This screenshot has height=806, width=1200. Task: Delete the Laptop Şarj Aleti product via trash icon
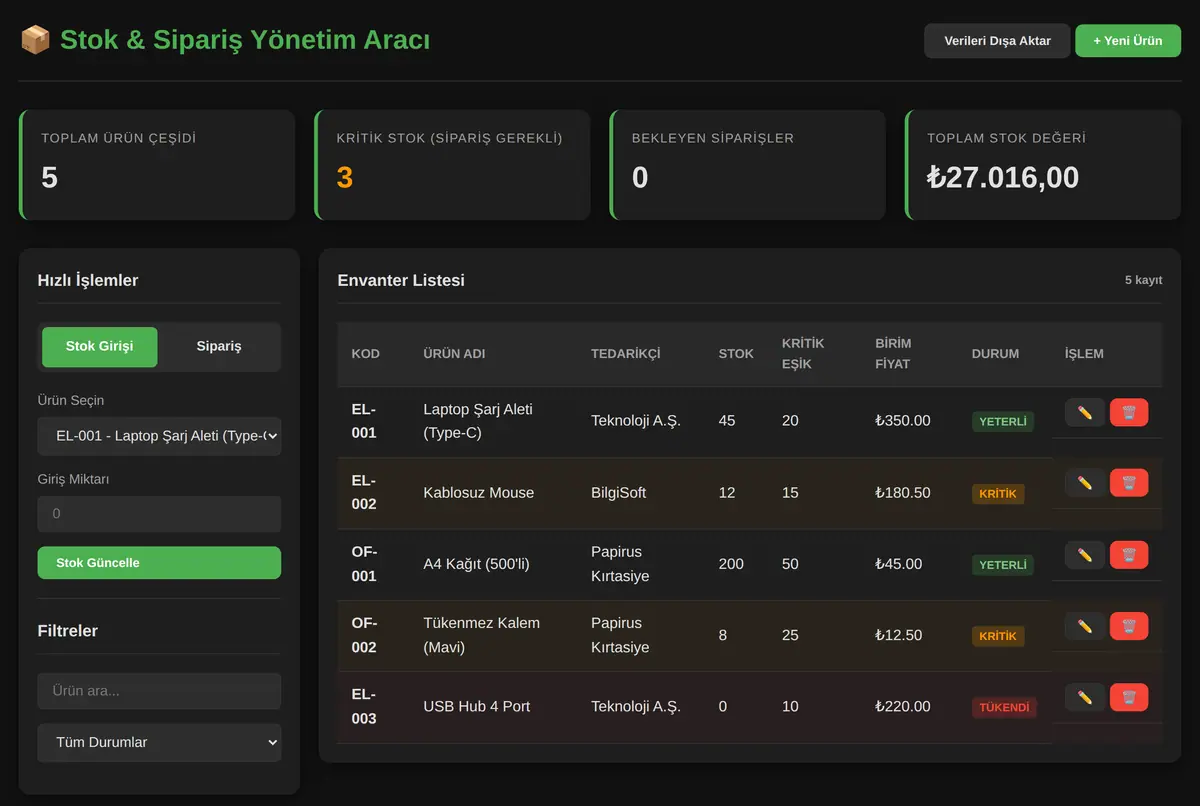pos(1129,412)
